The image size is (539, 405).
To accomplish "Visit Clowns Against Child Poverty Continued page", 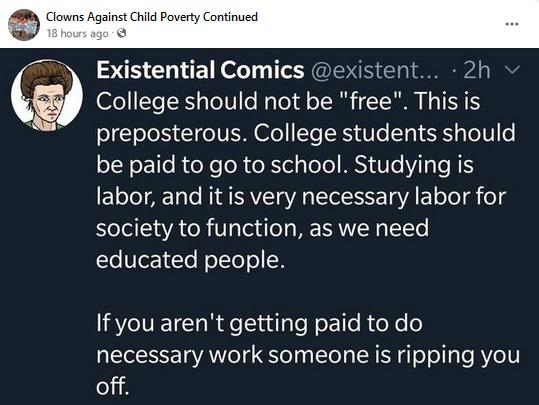I will click(x=152, y=17).
